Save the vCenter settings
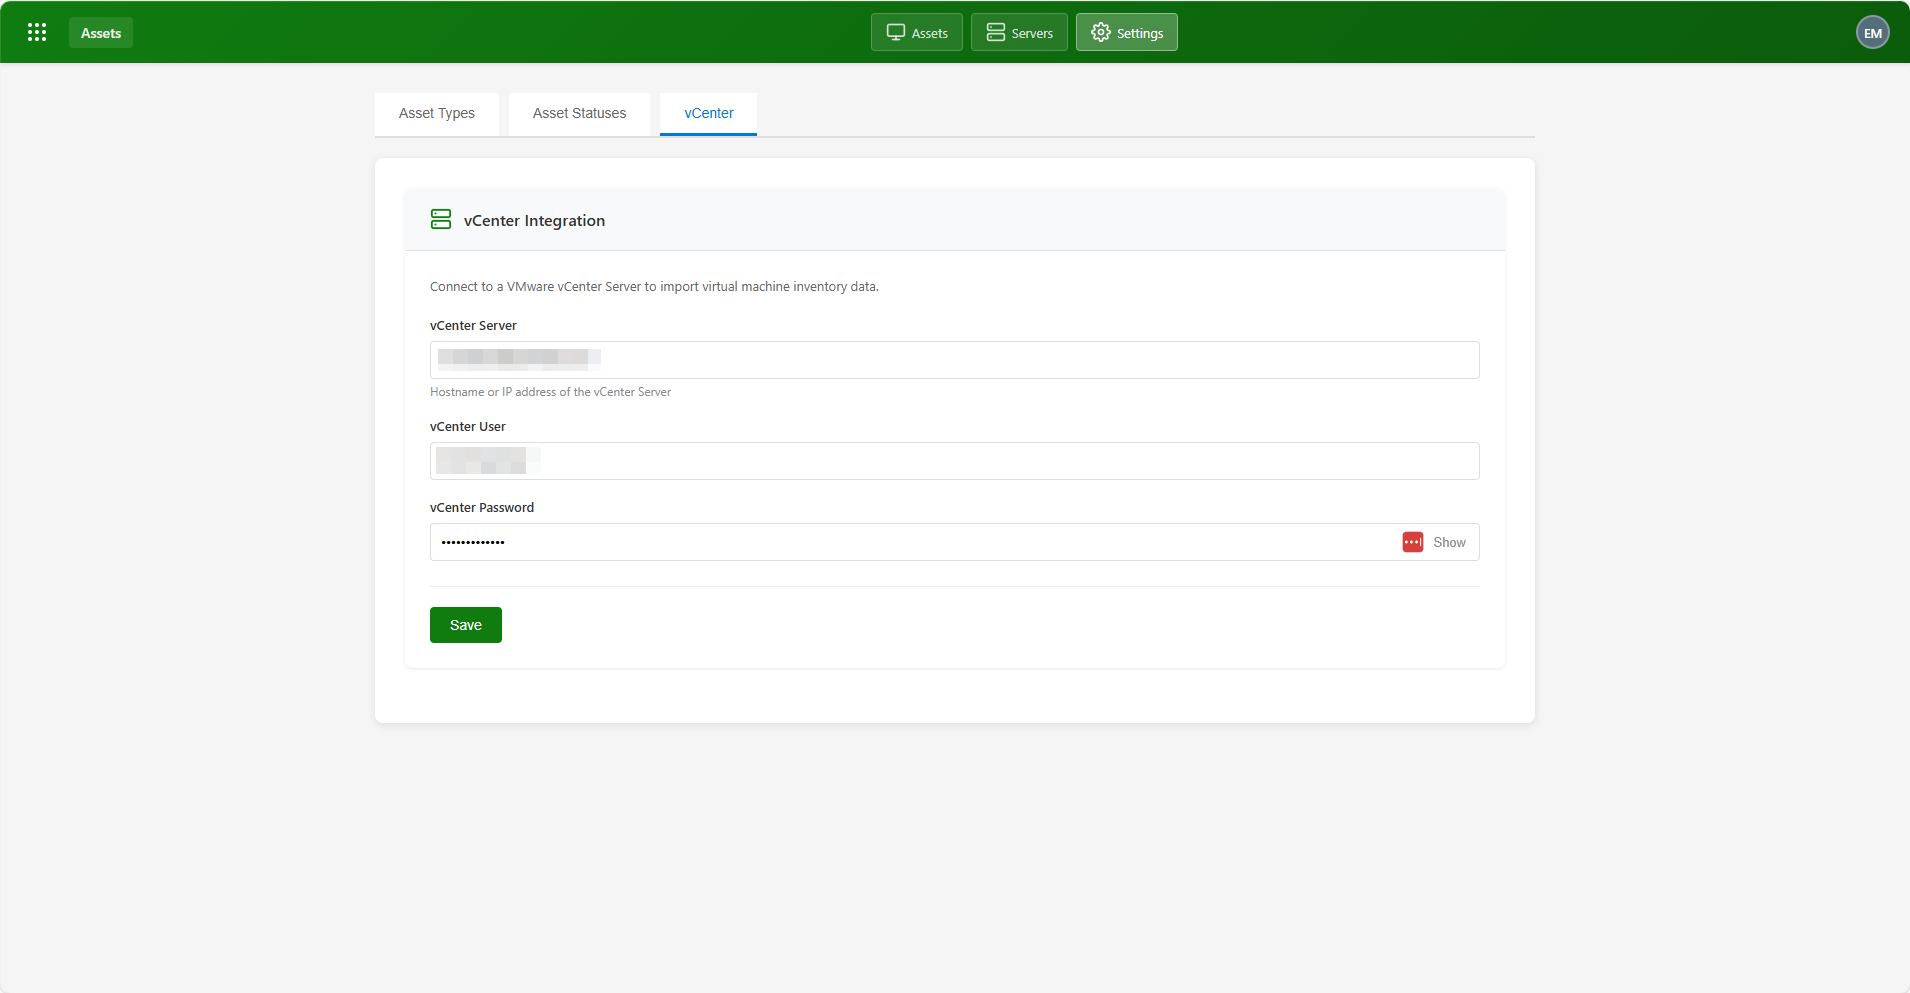The height and width of the screenshot is (993, 1910). 466,625
